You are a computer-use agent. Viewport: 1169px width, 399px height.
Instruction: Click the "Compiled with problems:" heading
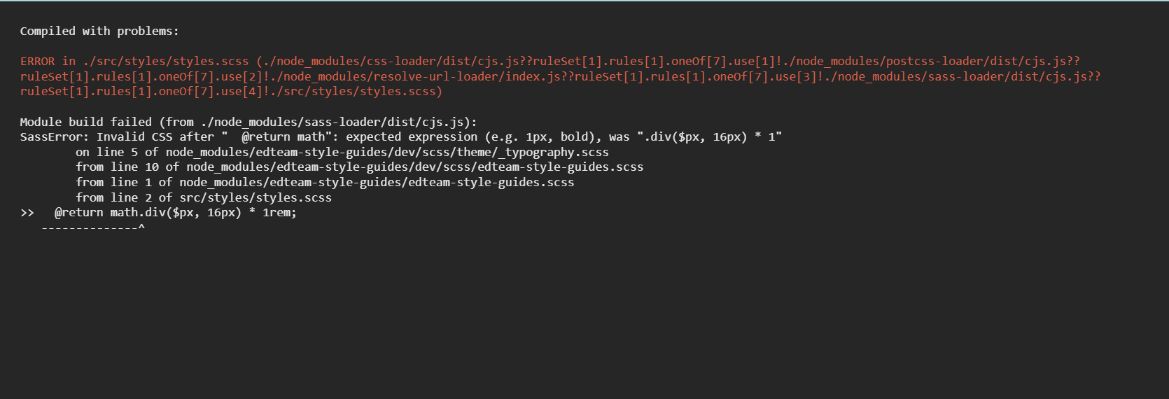(99, 31)
